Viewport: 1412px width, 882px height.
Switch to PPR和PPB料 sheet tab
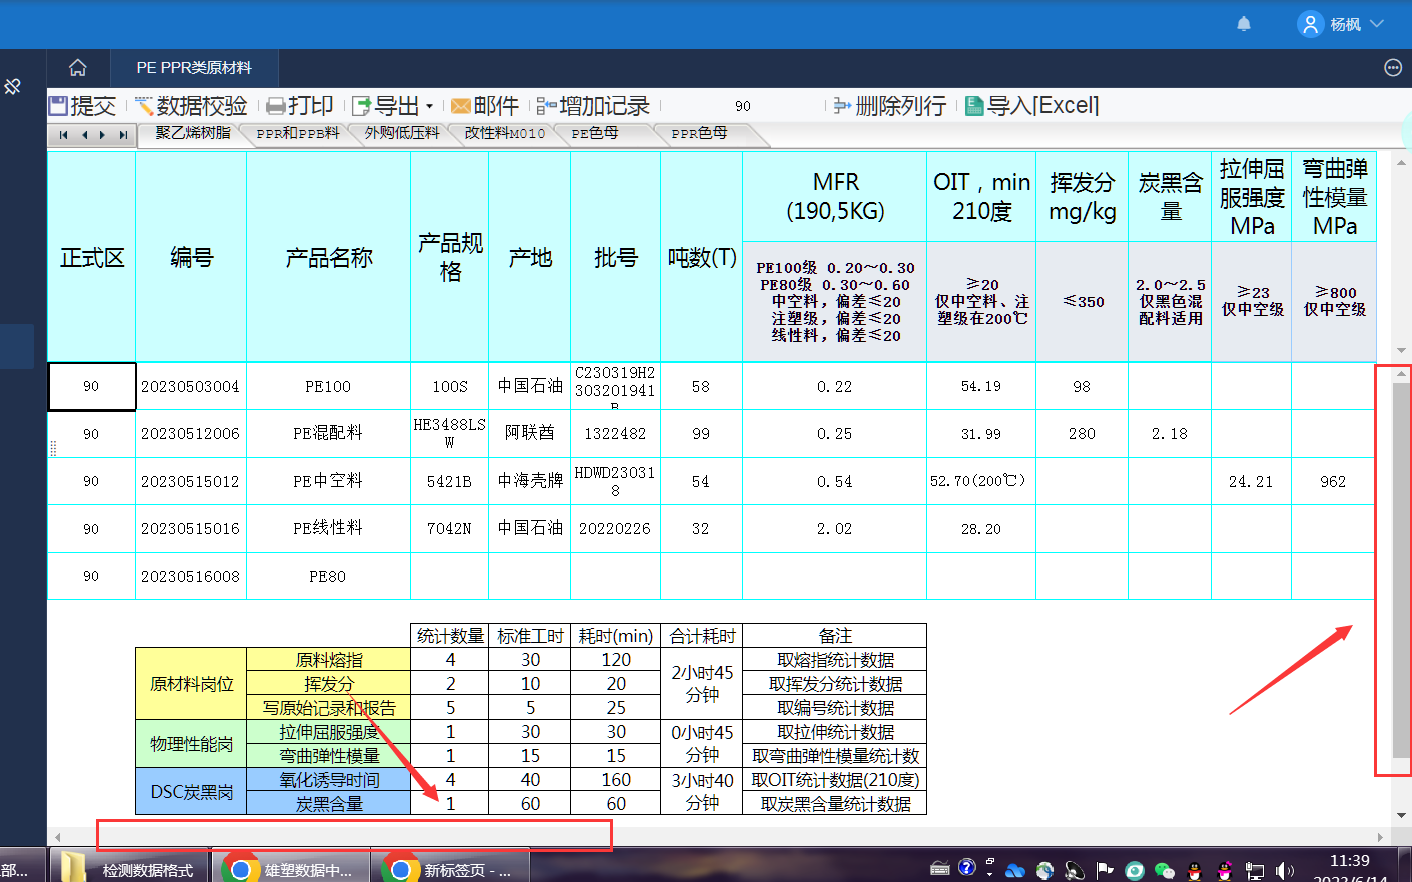298,133
